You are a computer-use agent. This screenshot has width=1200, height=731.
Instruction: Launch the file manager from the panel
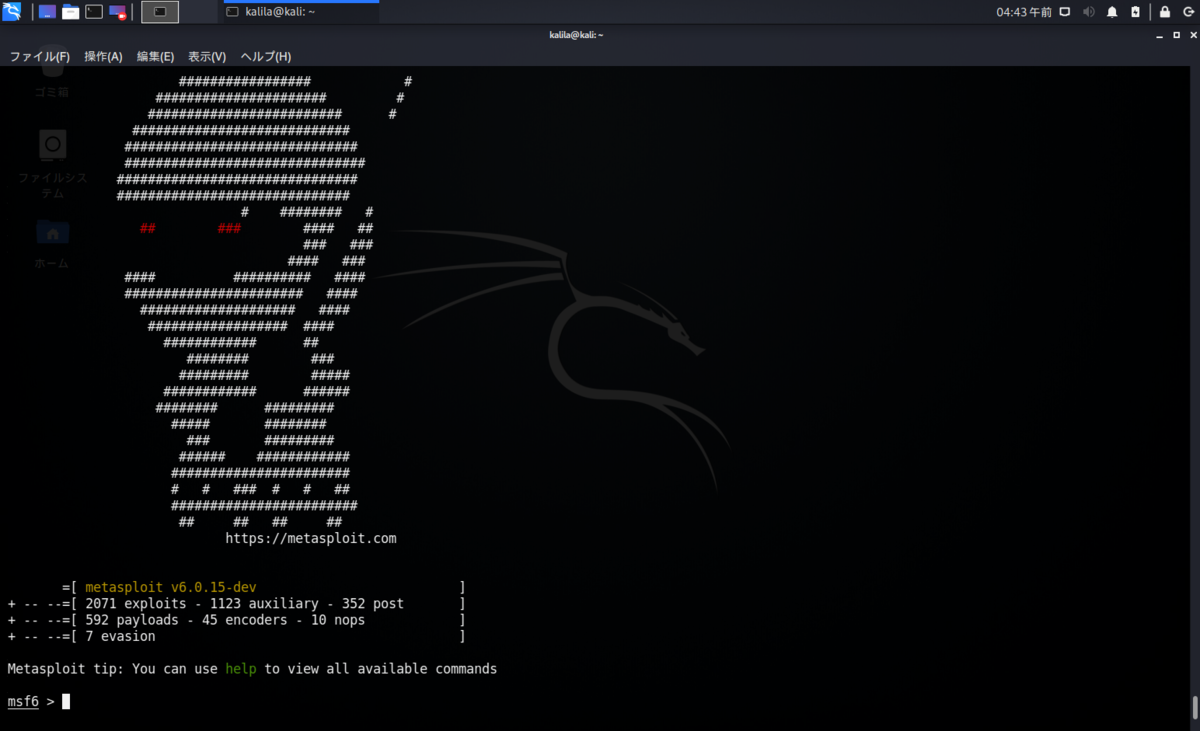pos(71,12)
